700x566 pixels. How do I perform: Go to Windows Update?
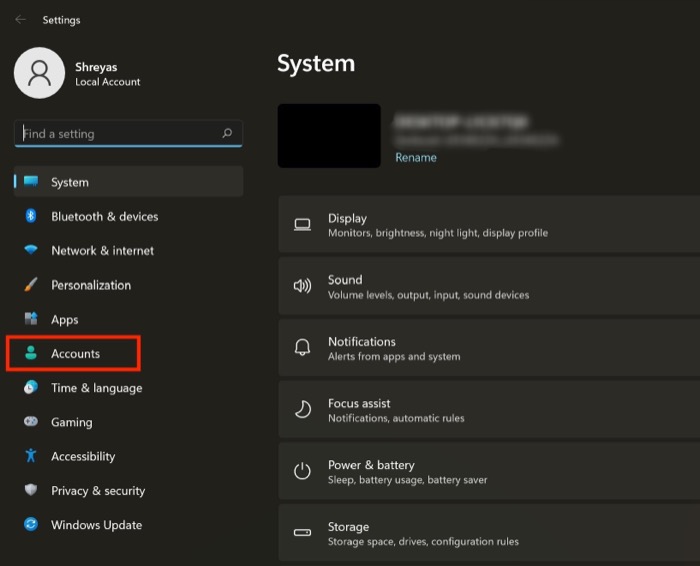[129, 525]
